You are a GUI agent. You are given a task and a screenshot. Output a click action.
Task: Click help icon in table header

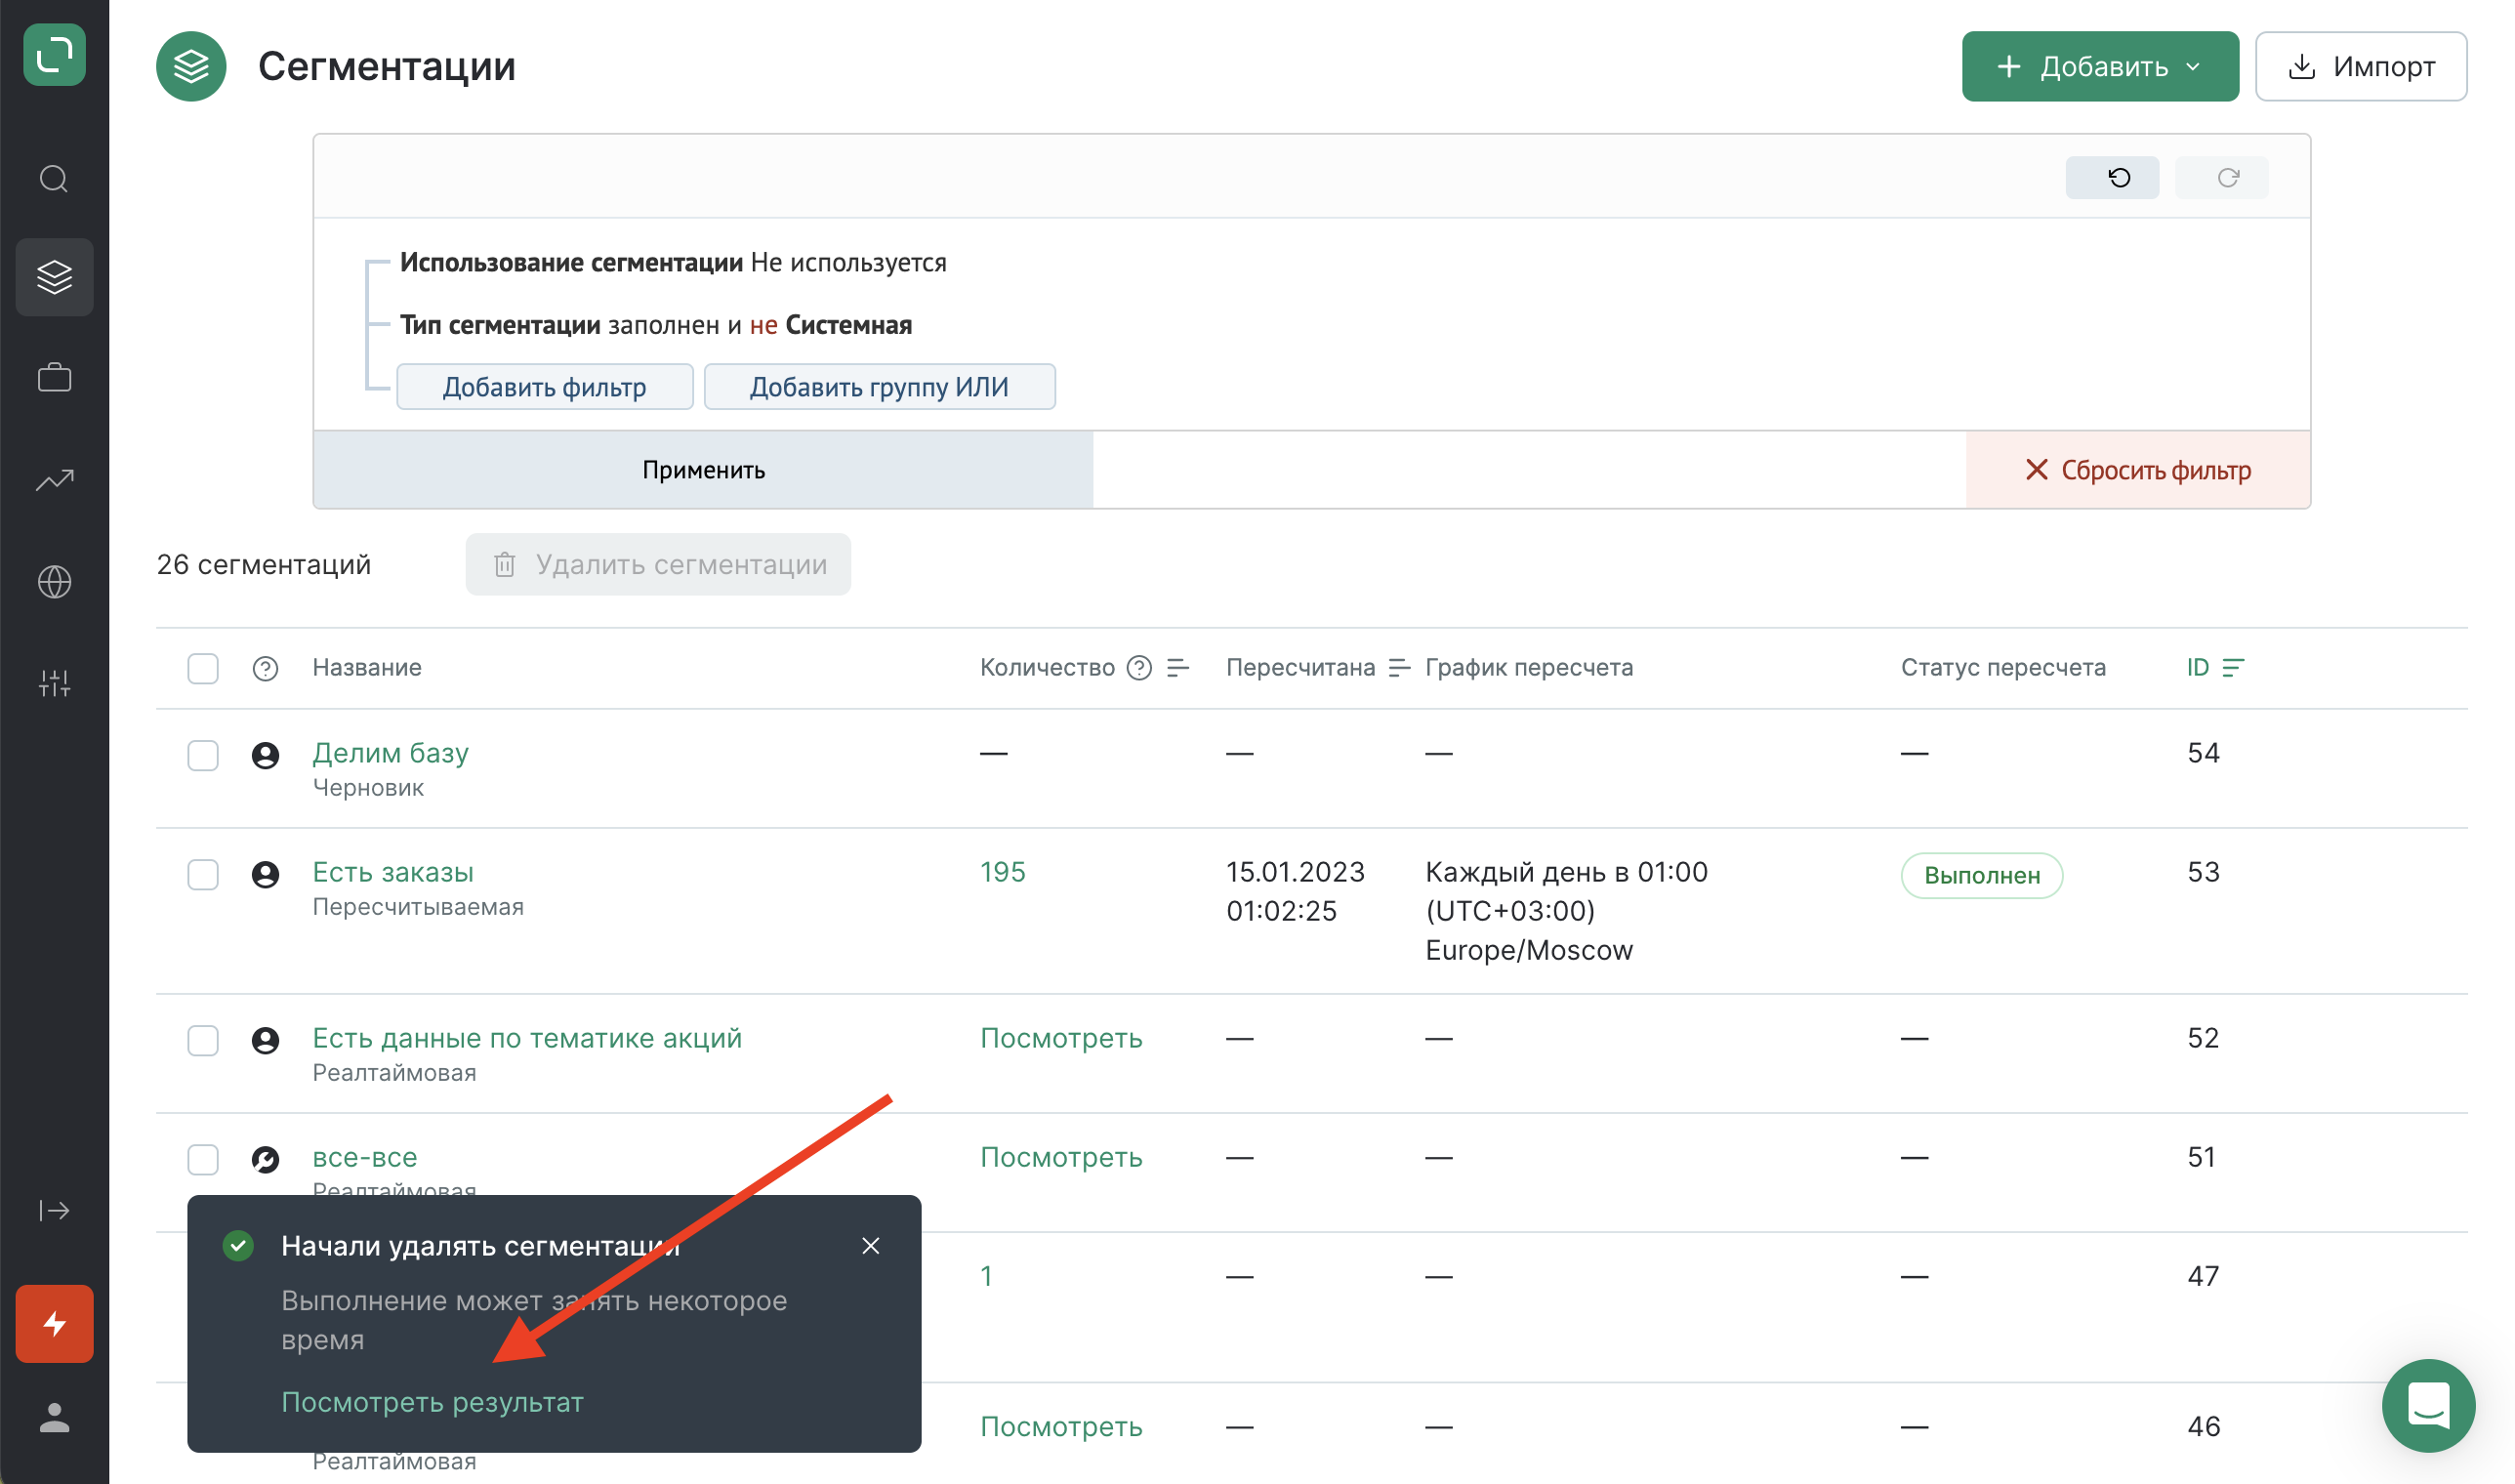click(265, 668)
